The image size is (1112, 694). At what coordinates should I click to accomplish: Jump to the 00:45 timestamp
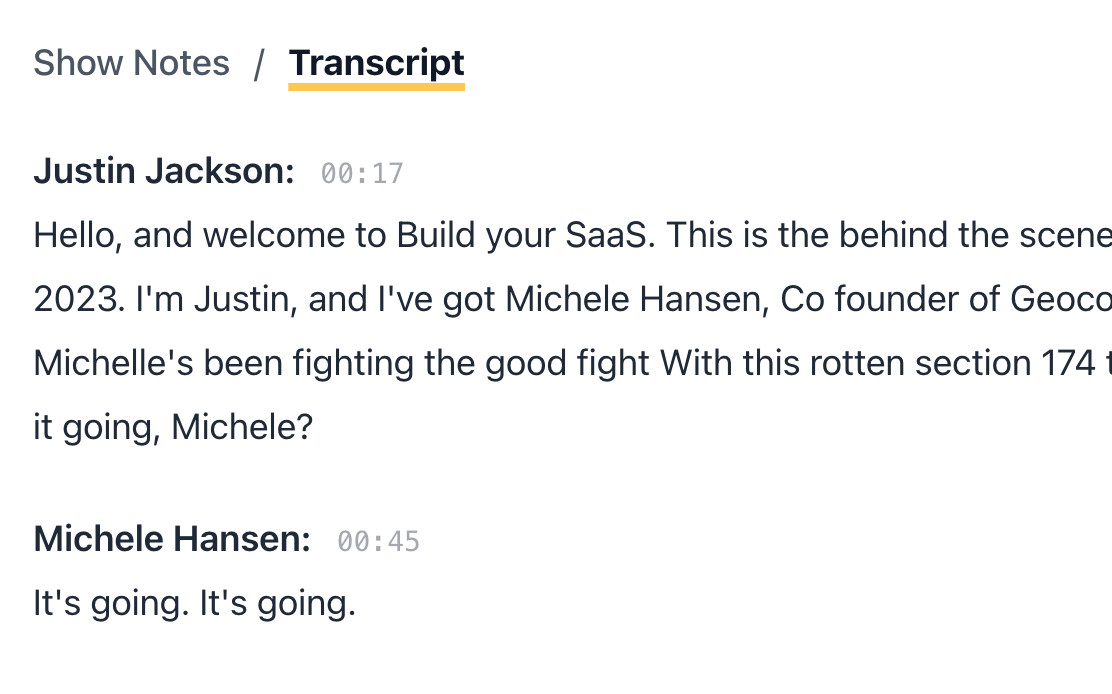[x=378, y=542]
